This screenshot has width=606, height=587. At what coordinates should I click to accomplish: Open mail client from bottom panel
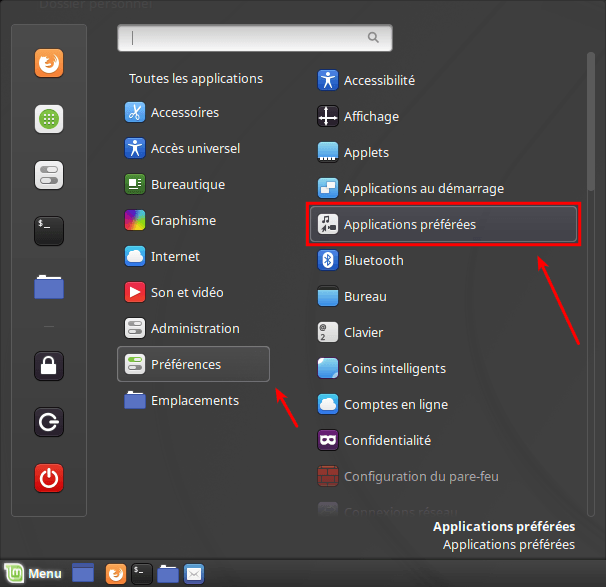[194, 573]
